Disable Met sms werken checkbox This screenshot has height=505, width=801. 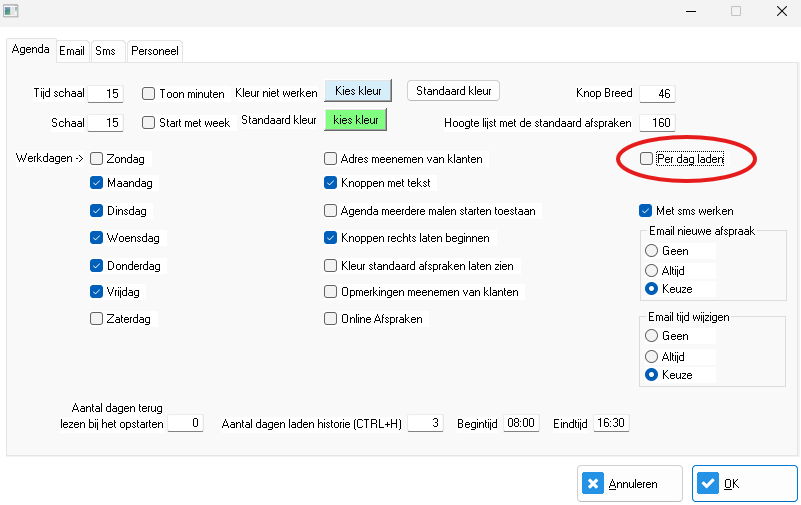pos(647,211)
